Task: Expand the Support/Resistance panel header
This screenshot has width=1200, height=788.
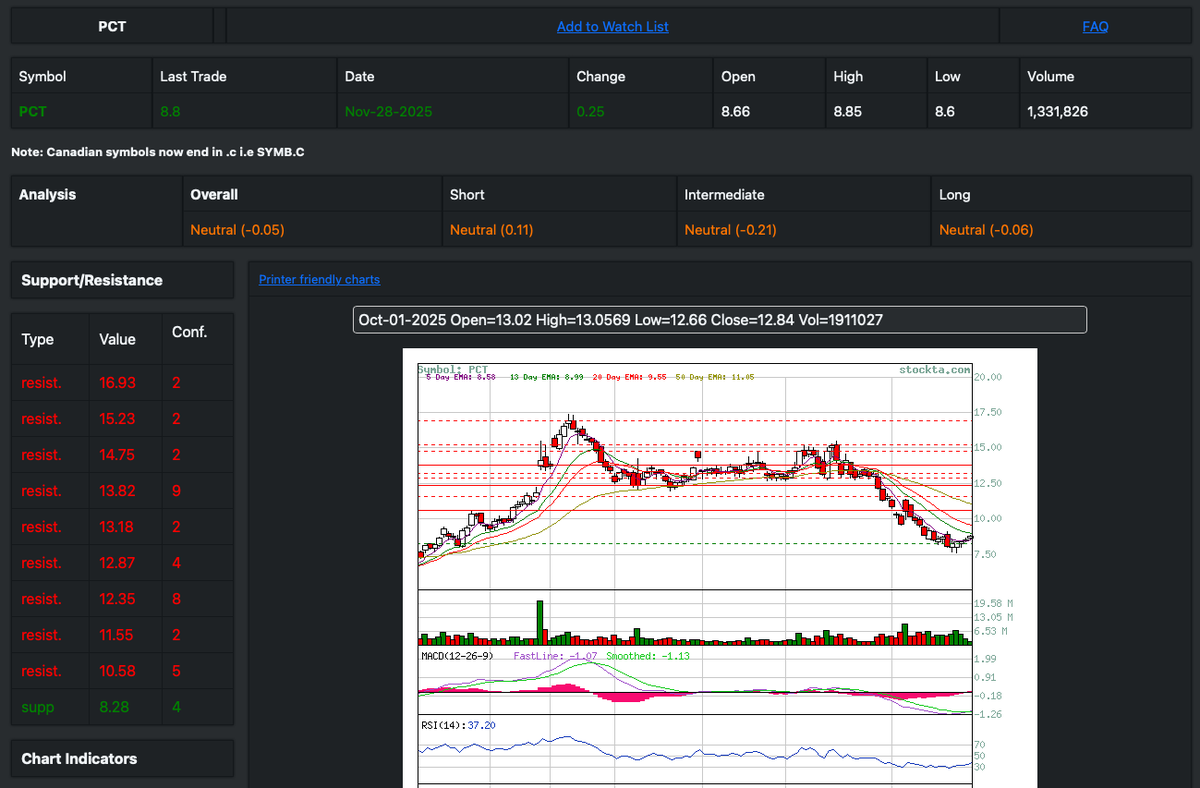Action: click(x=91, y=280)
